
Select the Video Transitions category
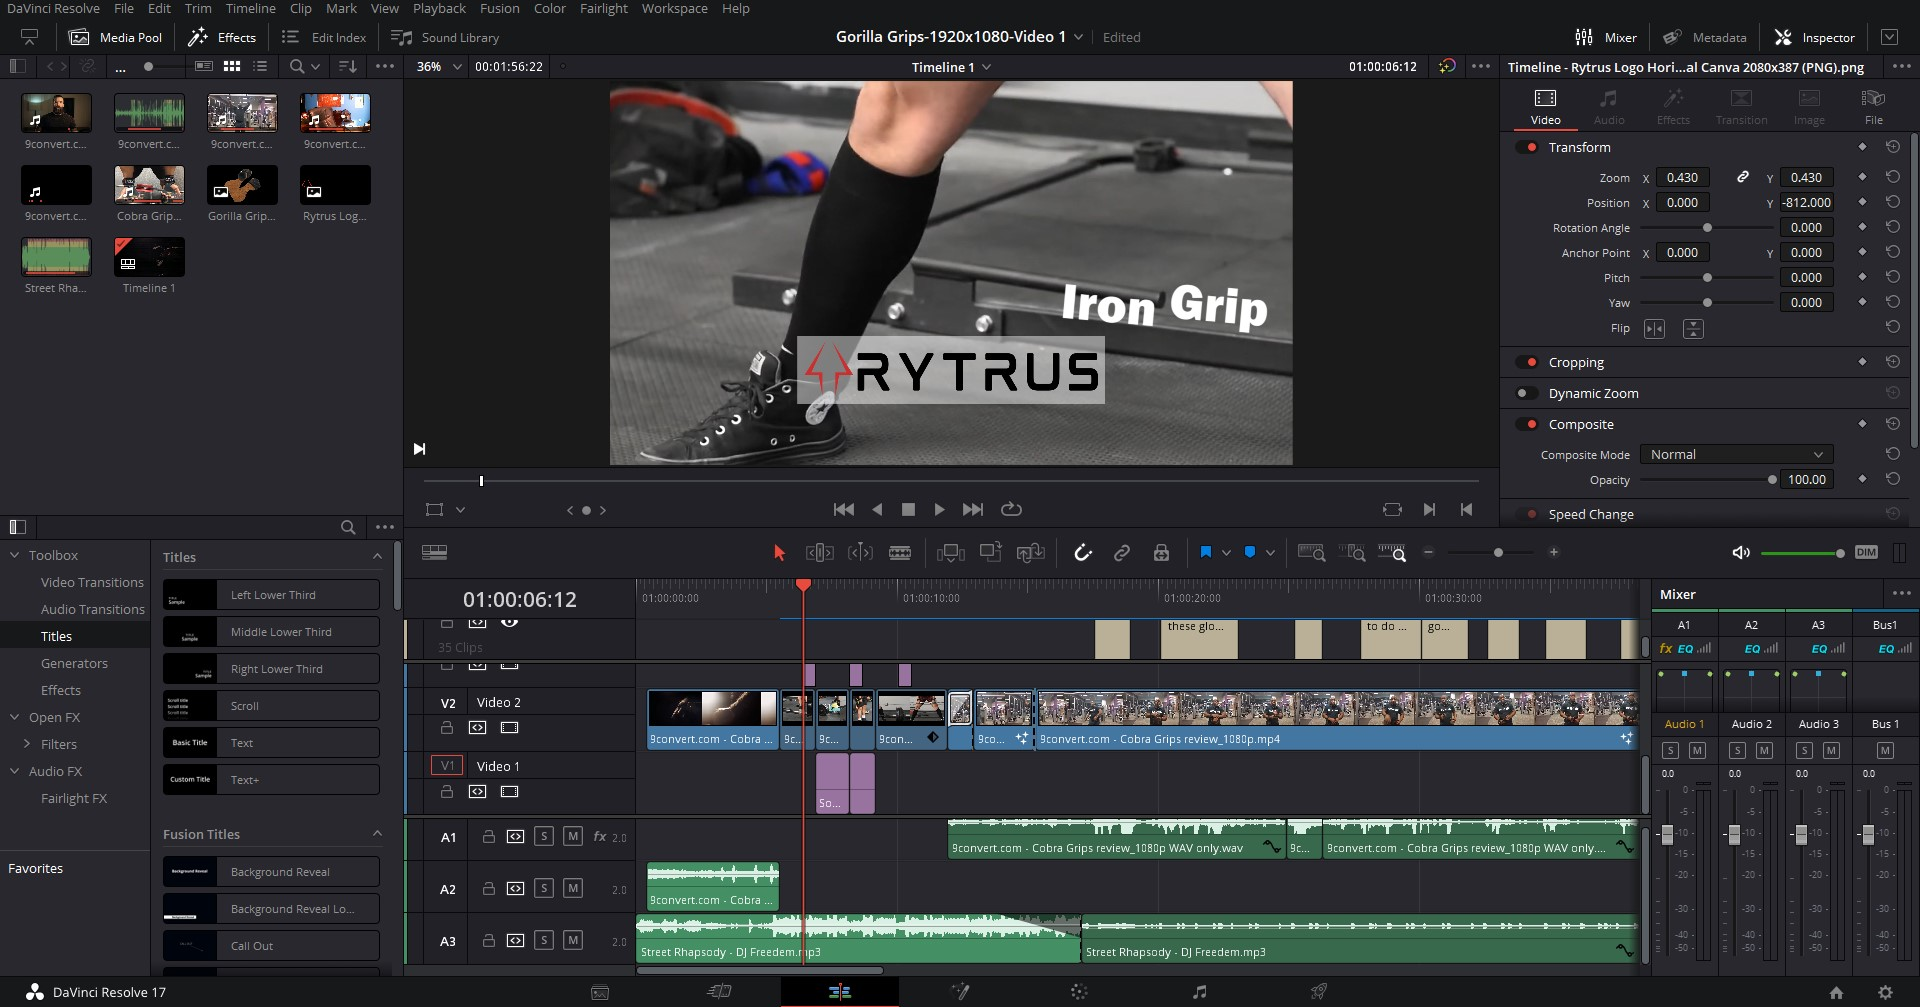point(92,582)
